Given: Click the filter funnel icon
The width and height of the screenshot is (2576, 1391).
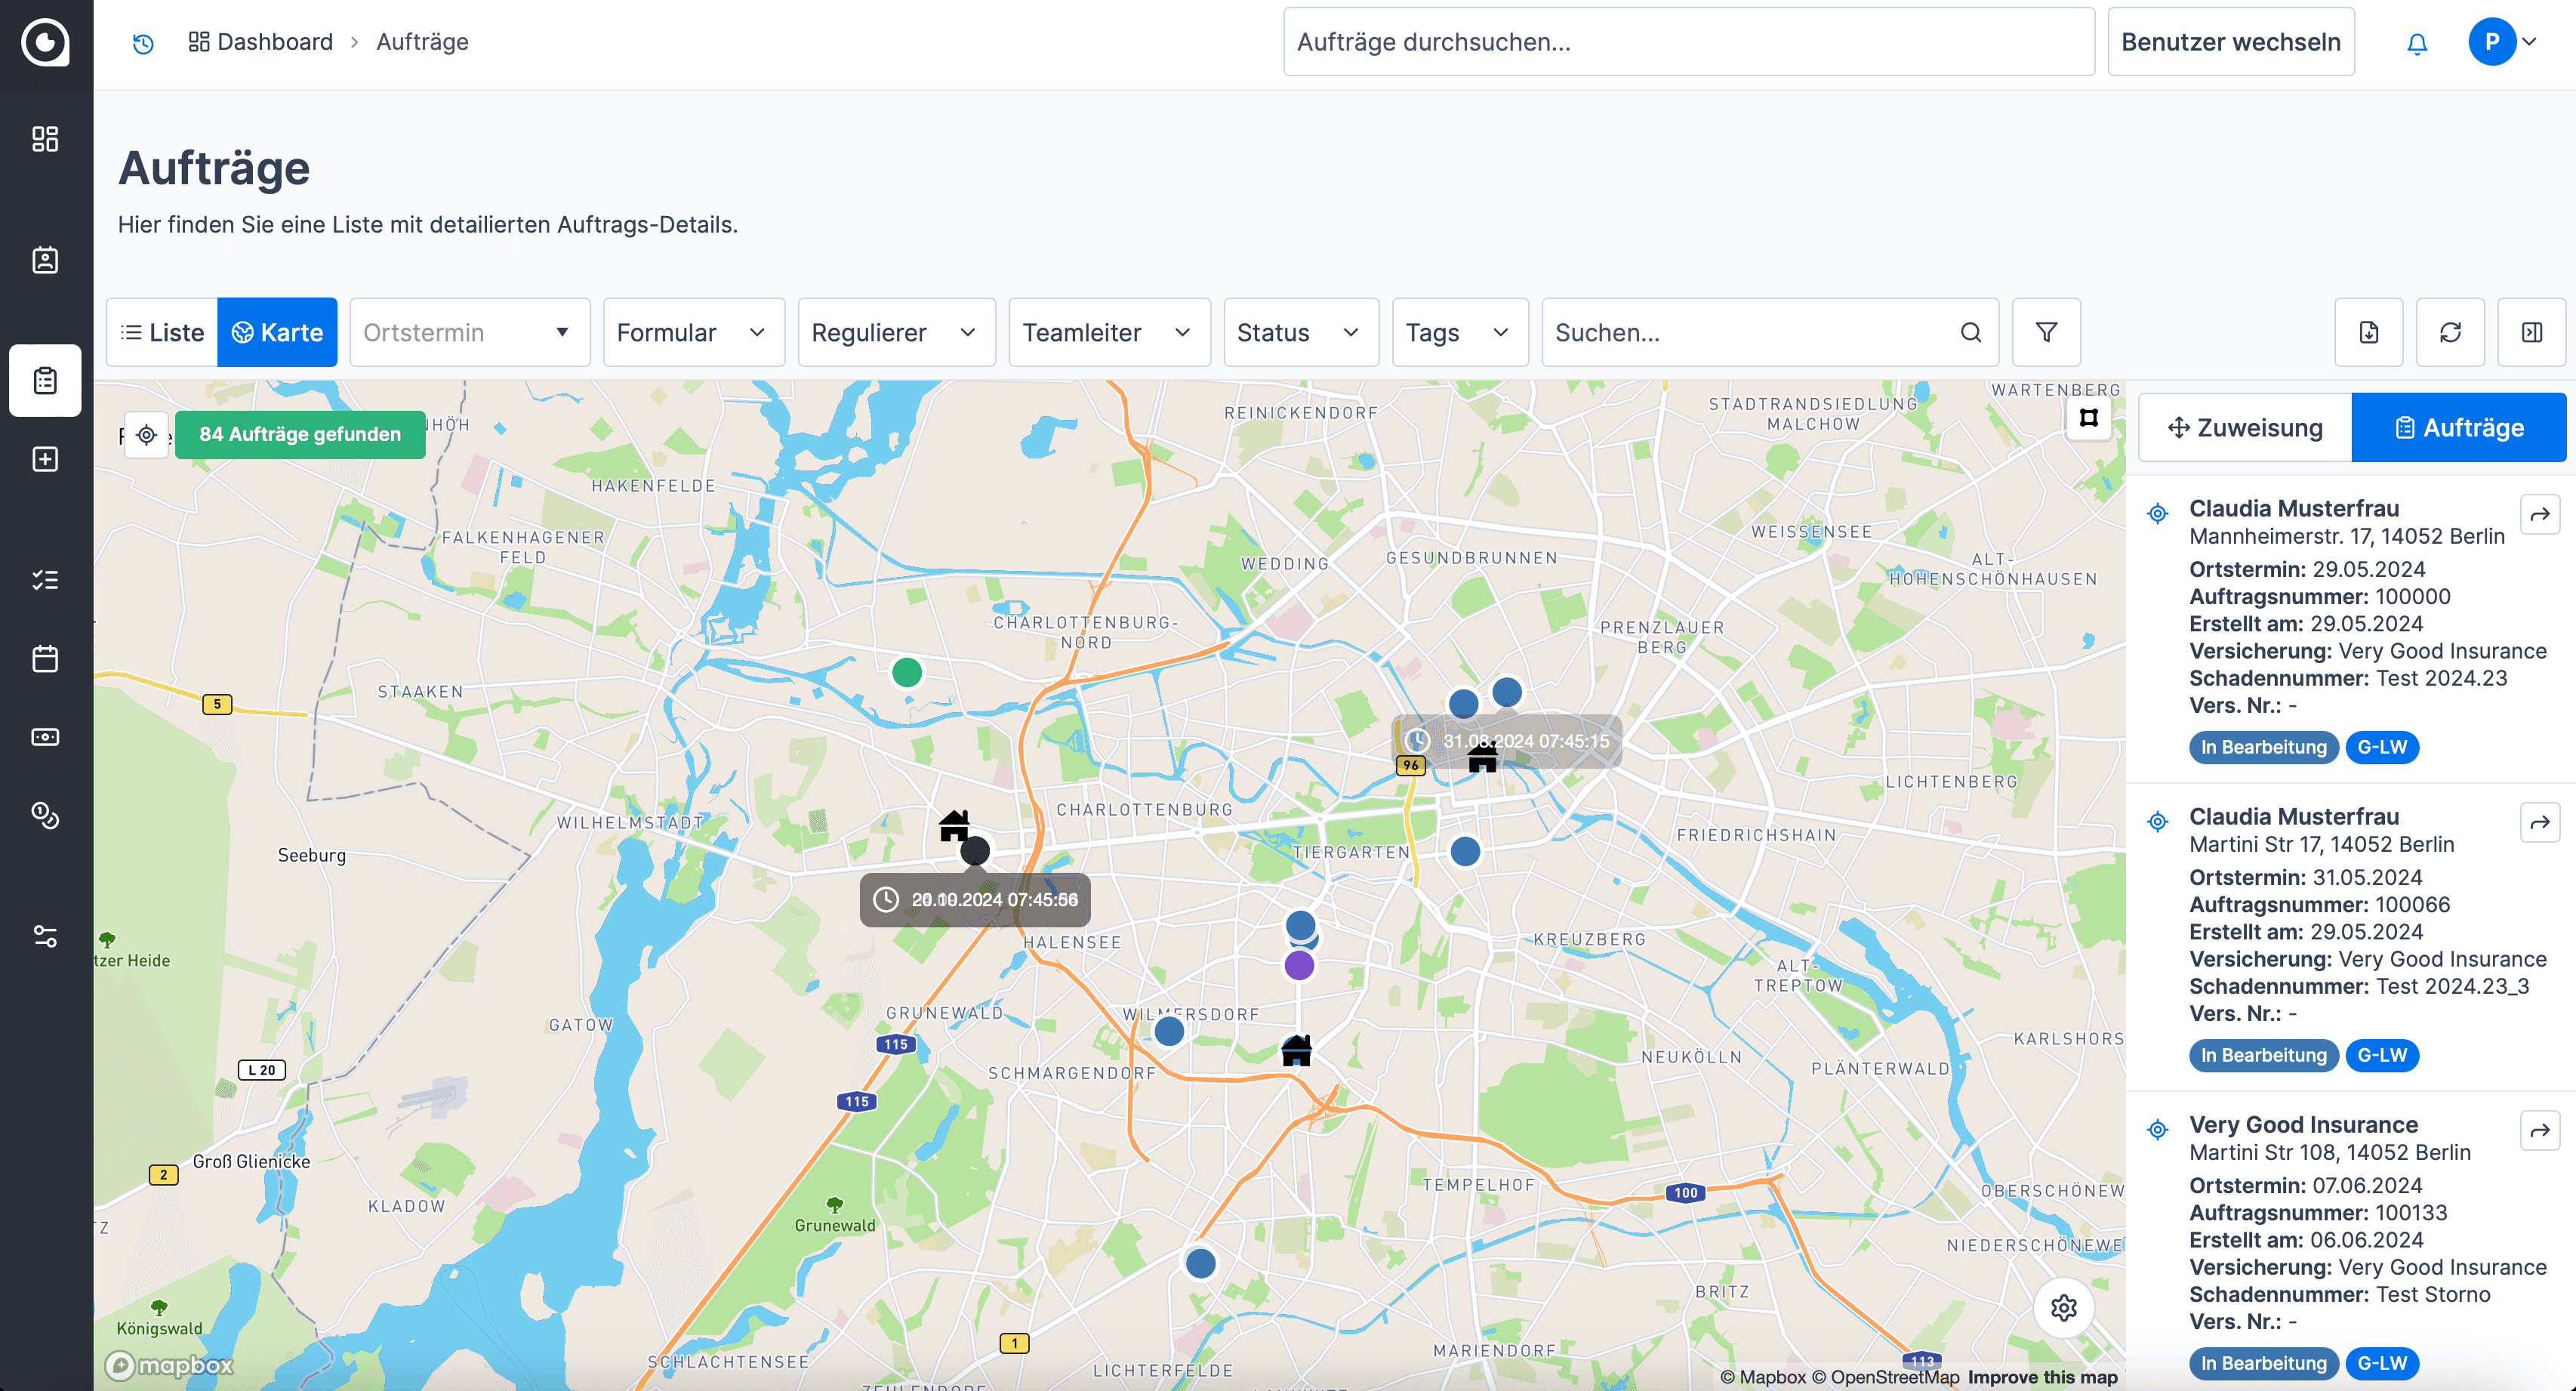Looking at the screenshot, I should point(2046,332).
